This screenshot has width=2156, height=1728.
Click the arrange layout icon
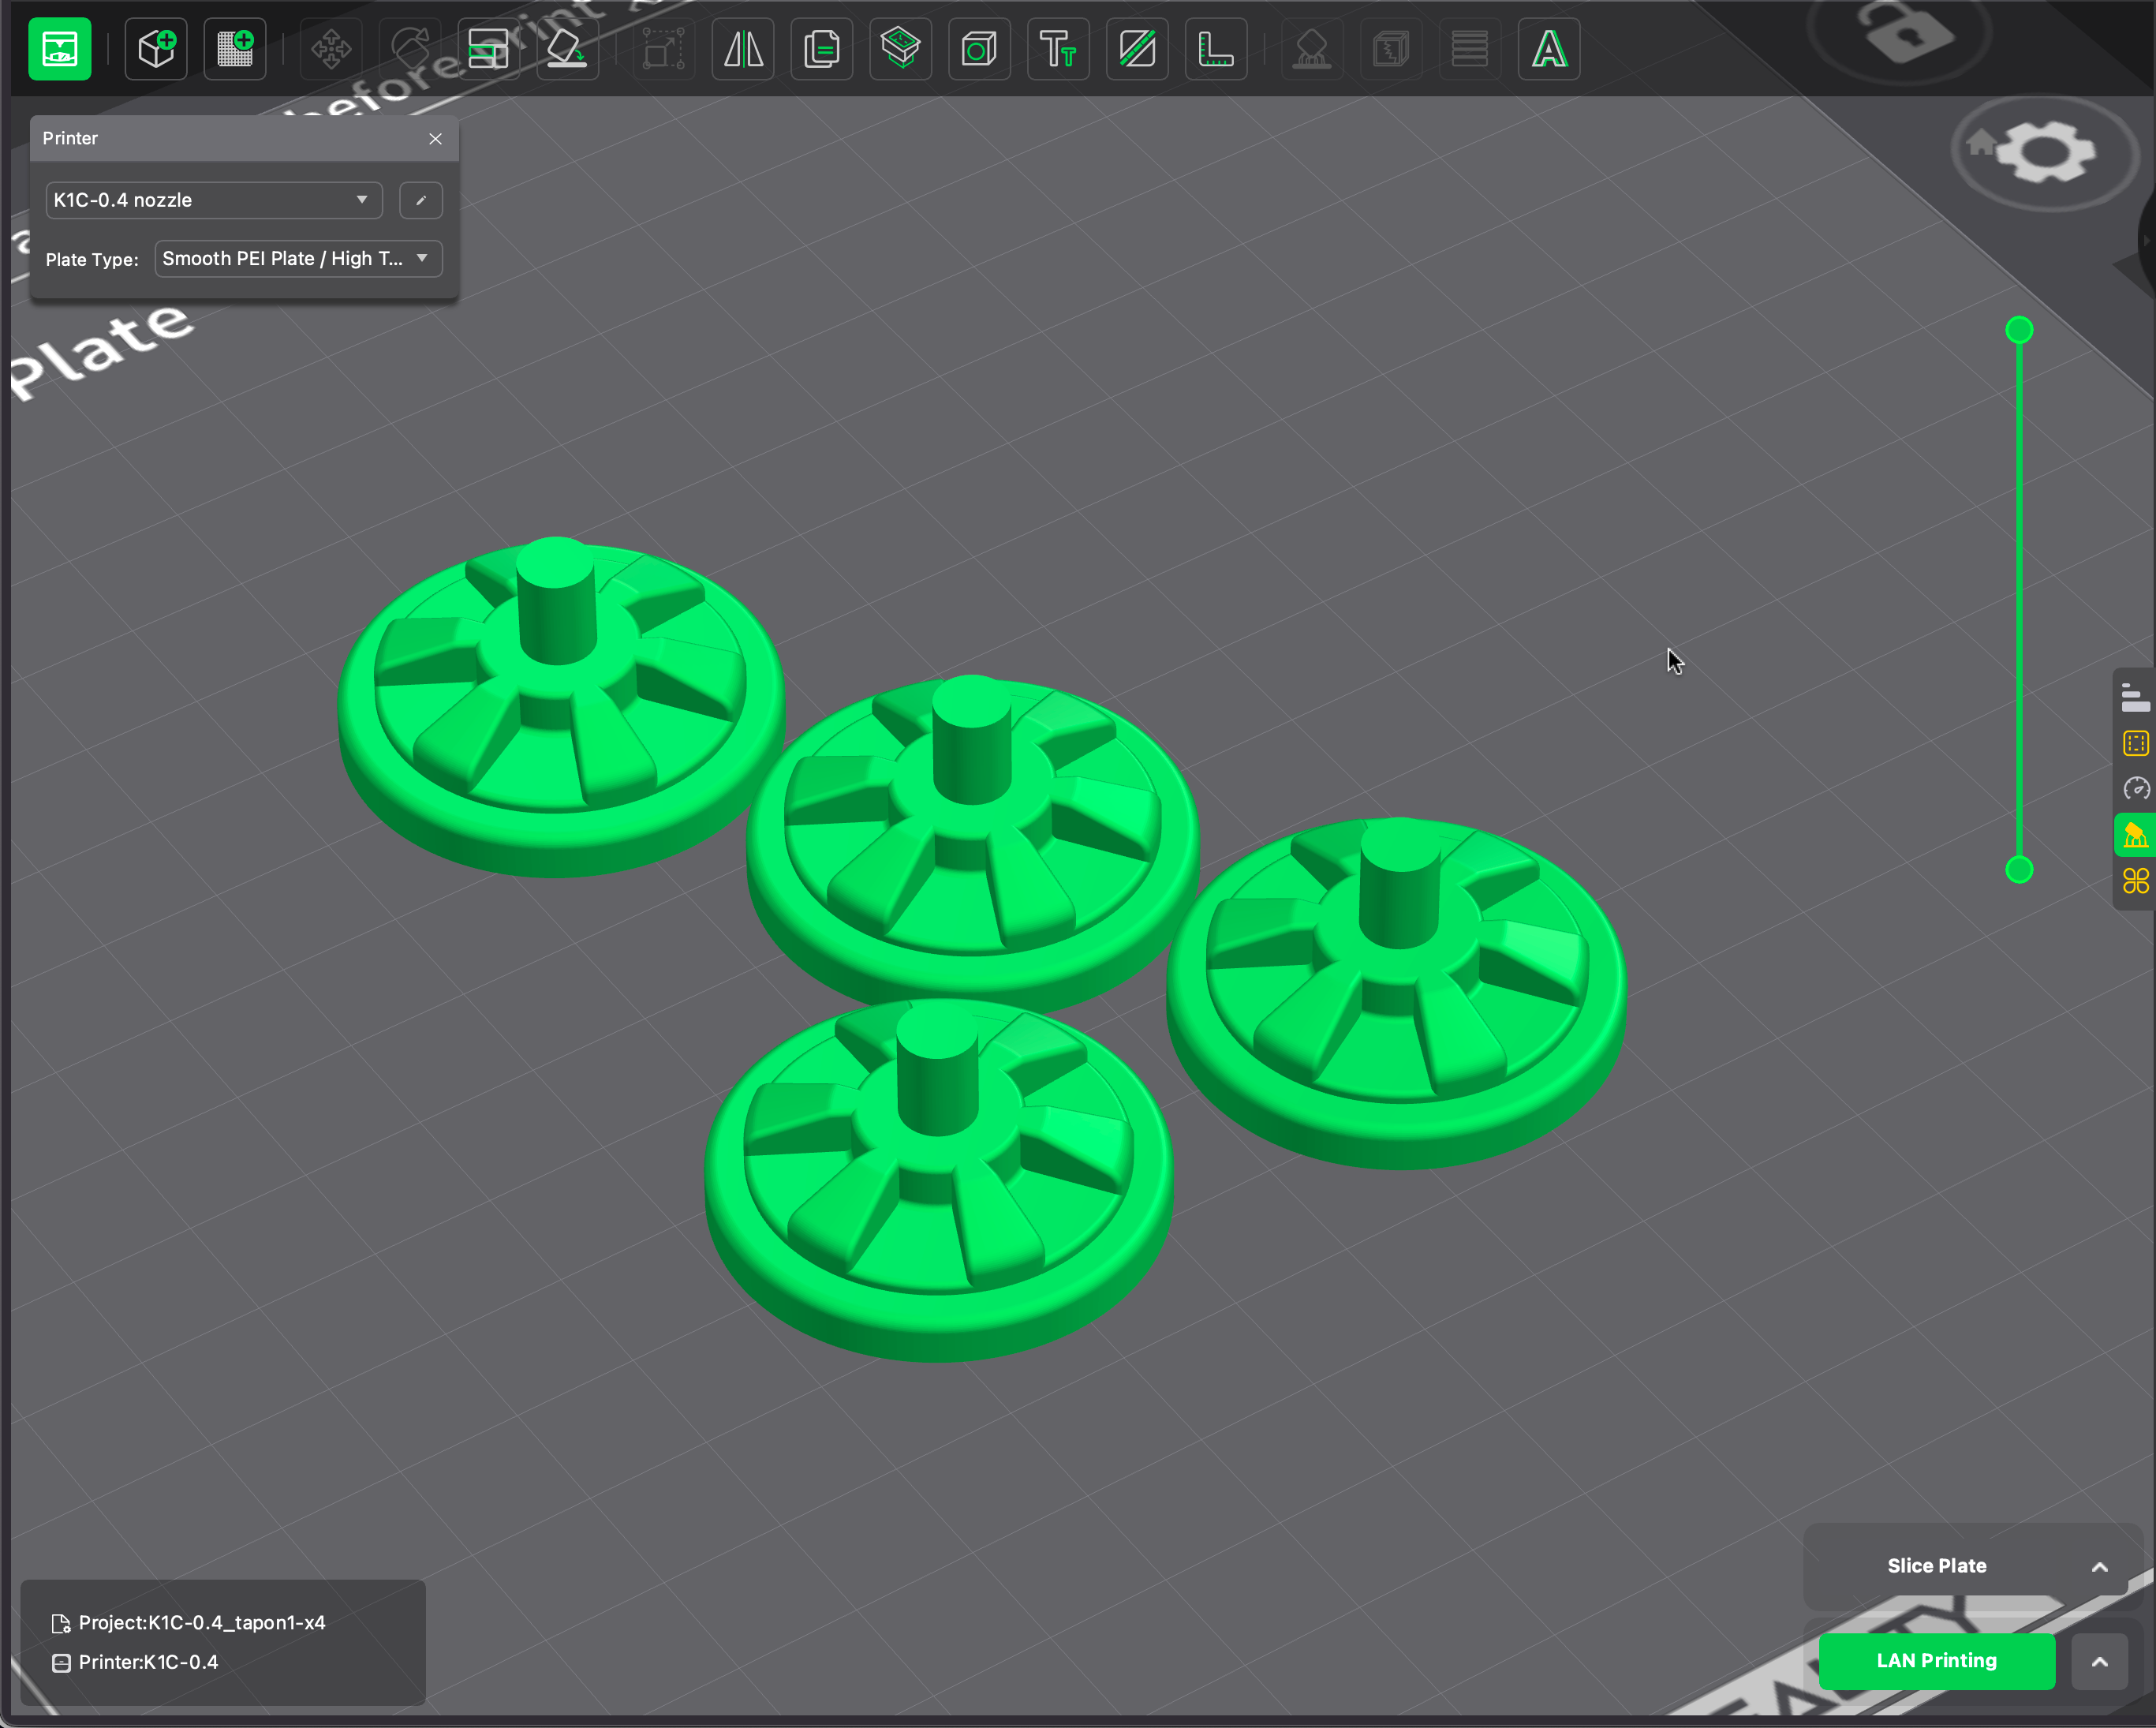(x=488, y=49)
